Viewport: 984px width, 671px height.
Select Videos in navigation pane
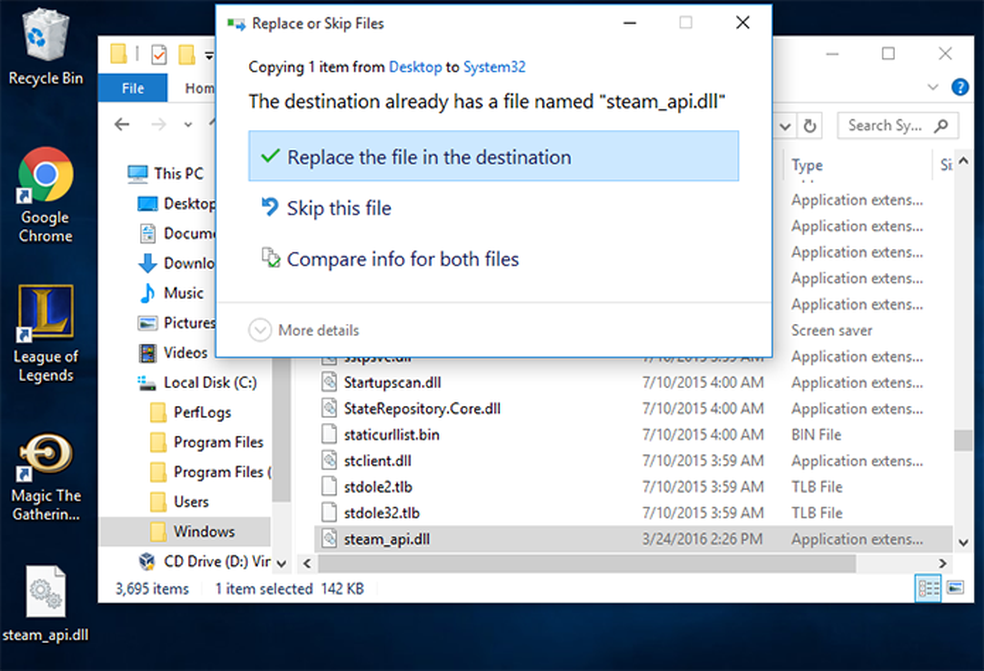point(173,353)
